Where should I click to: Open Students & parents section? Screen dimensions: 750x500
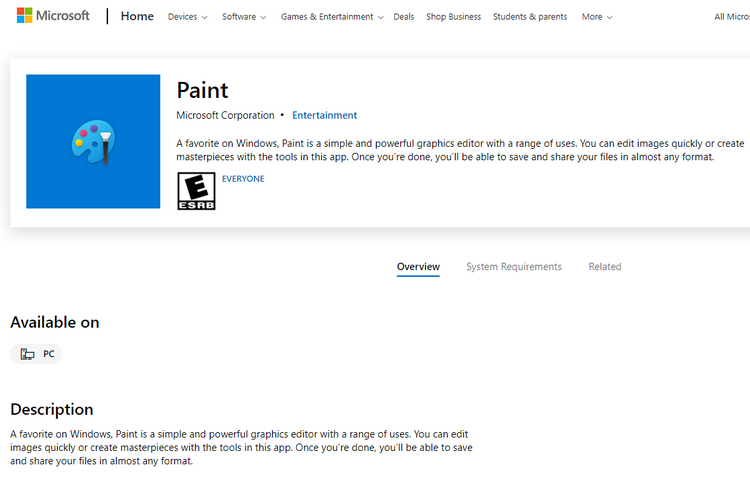click(x=530, y=17)
